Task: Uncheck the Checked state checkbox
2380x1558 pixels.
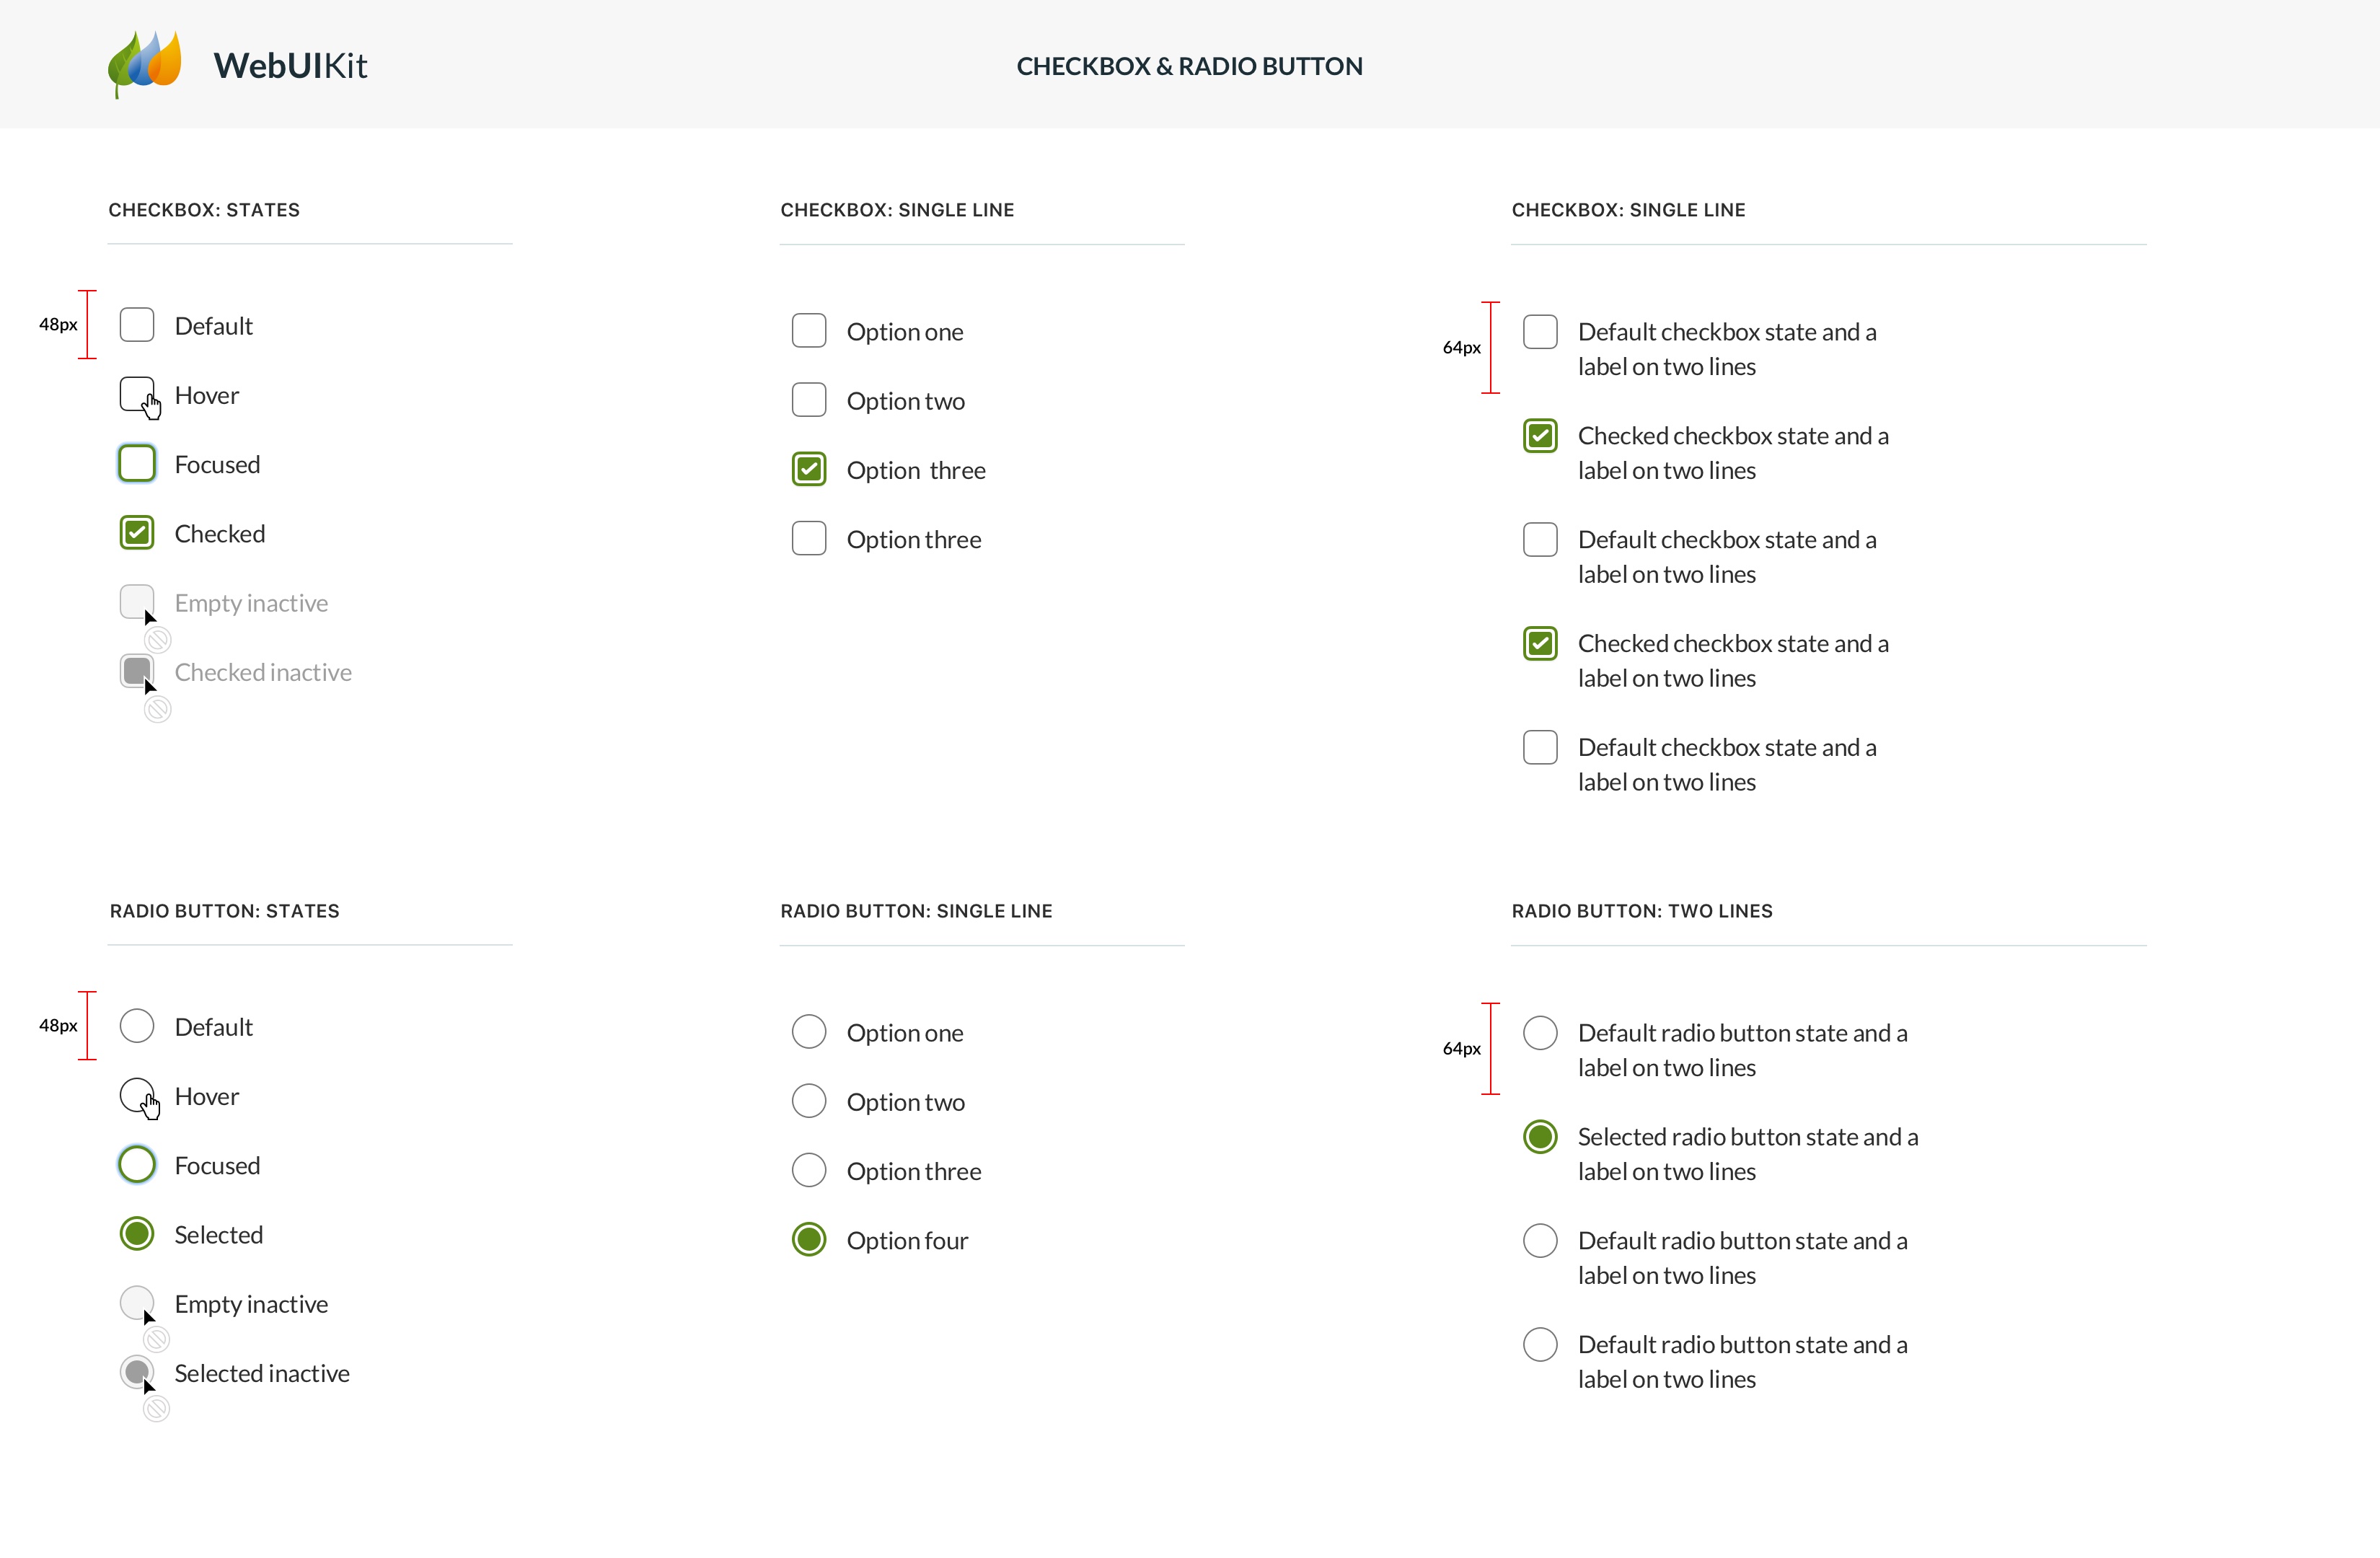Action: [137, 533]
